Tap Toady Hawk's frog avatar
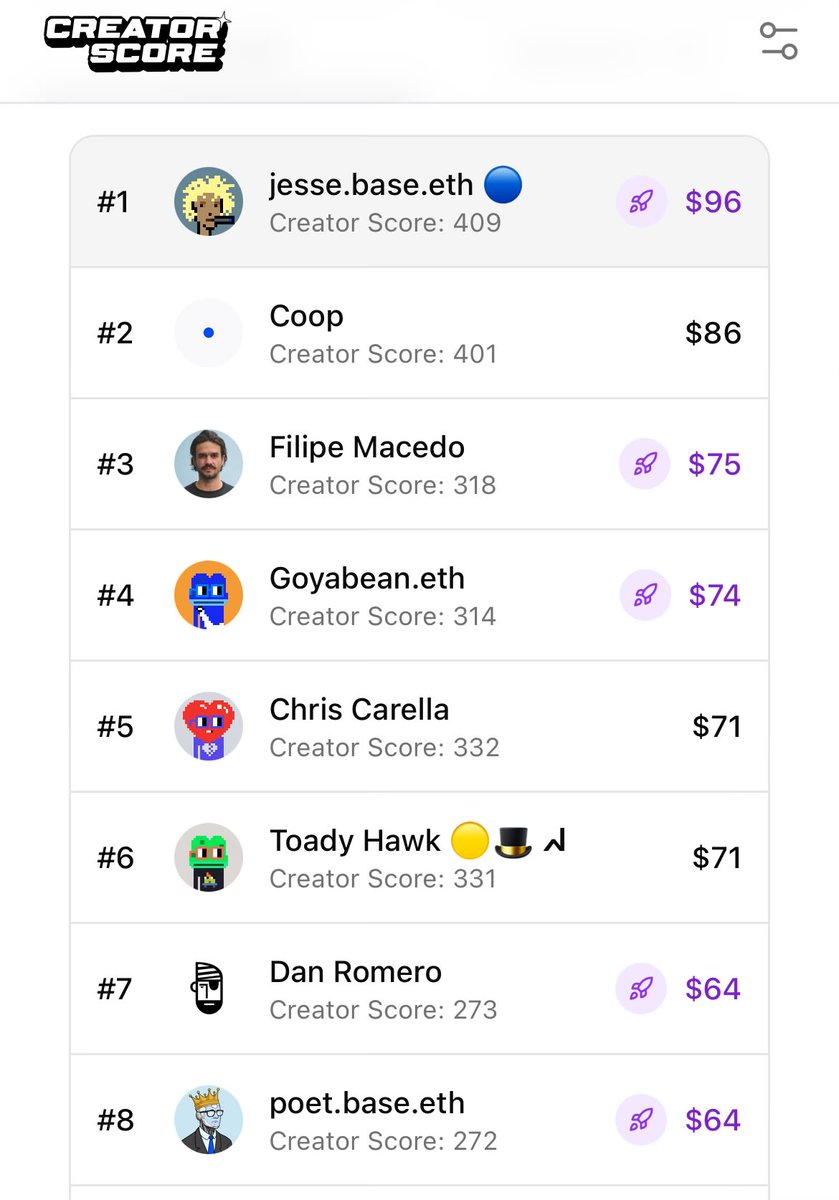 click(x=208, y=857)
